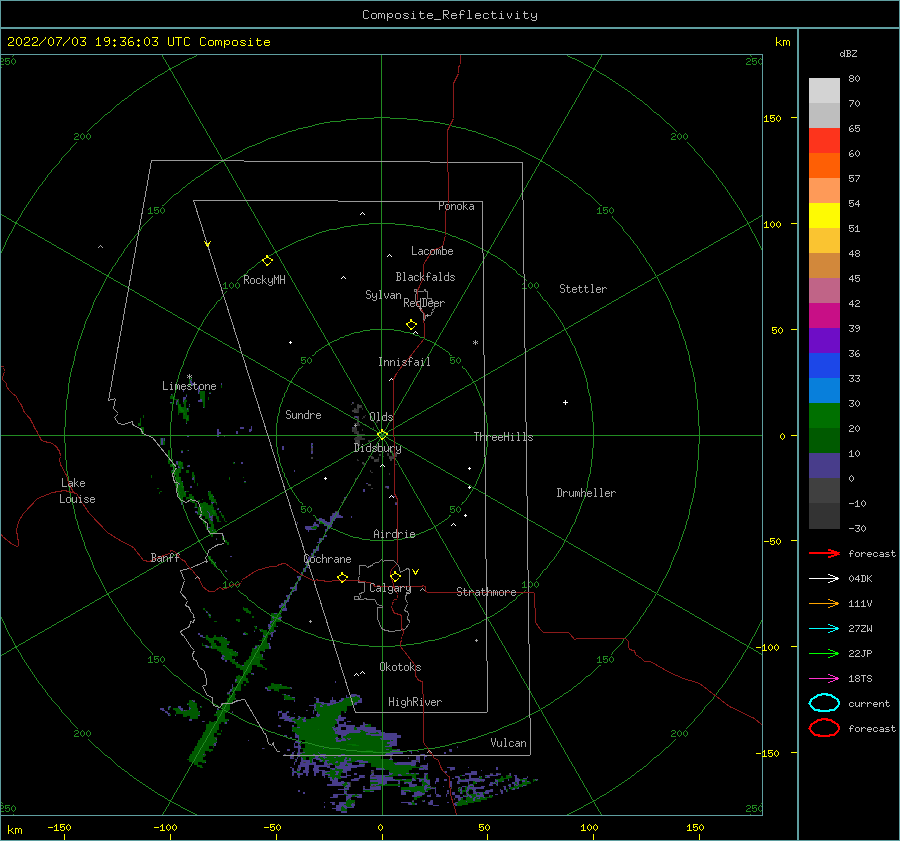The height and width of the screenshot is (841, 900).
Task: Click the 18TS legend label
Action: [x=860, y=679]
